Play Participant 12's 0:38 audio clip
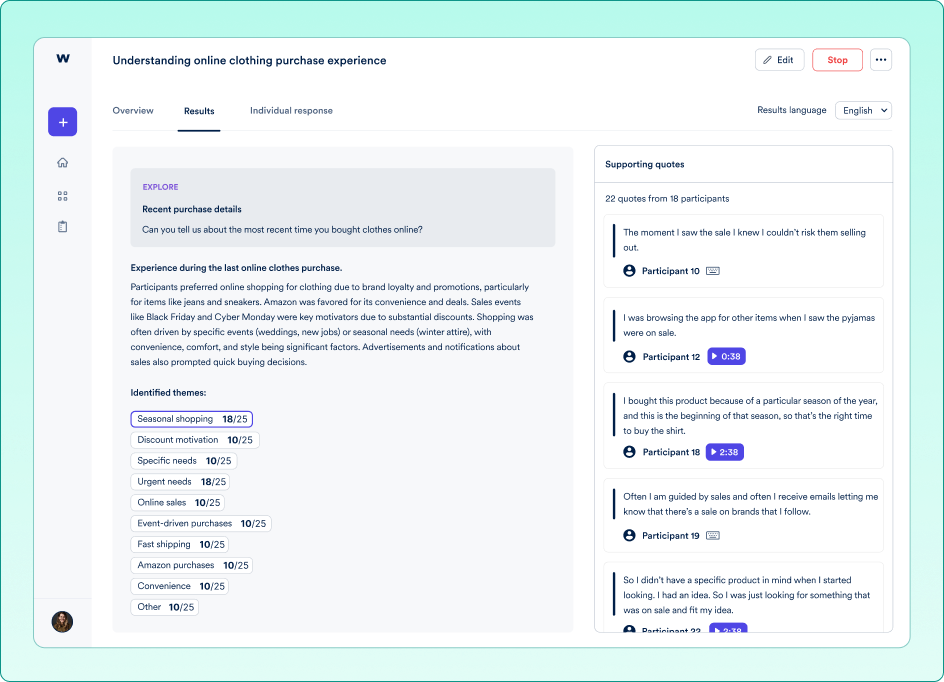 coord(726,356)
